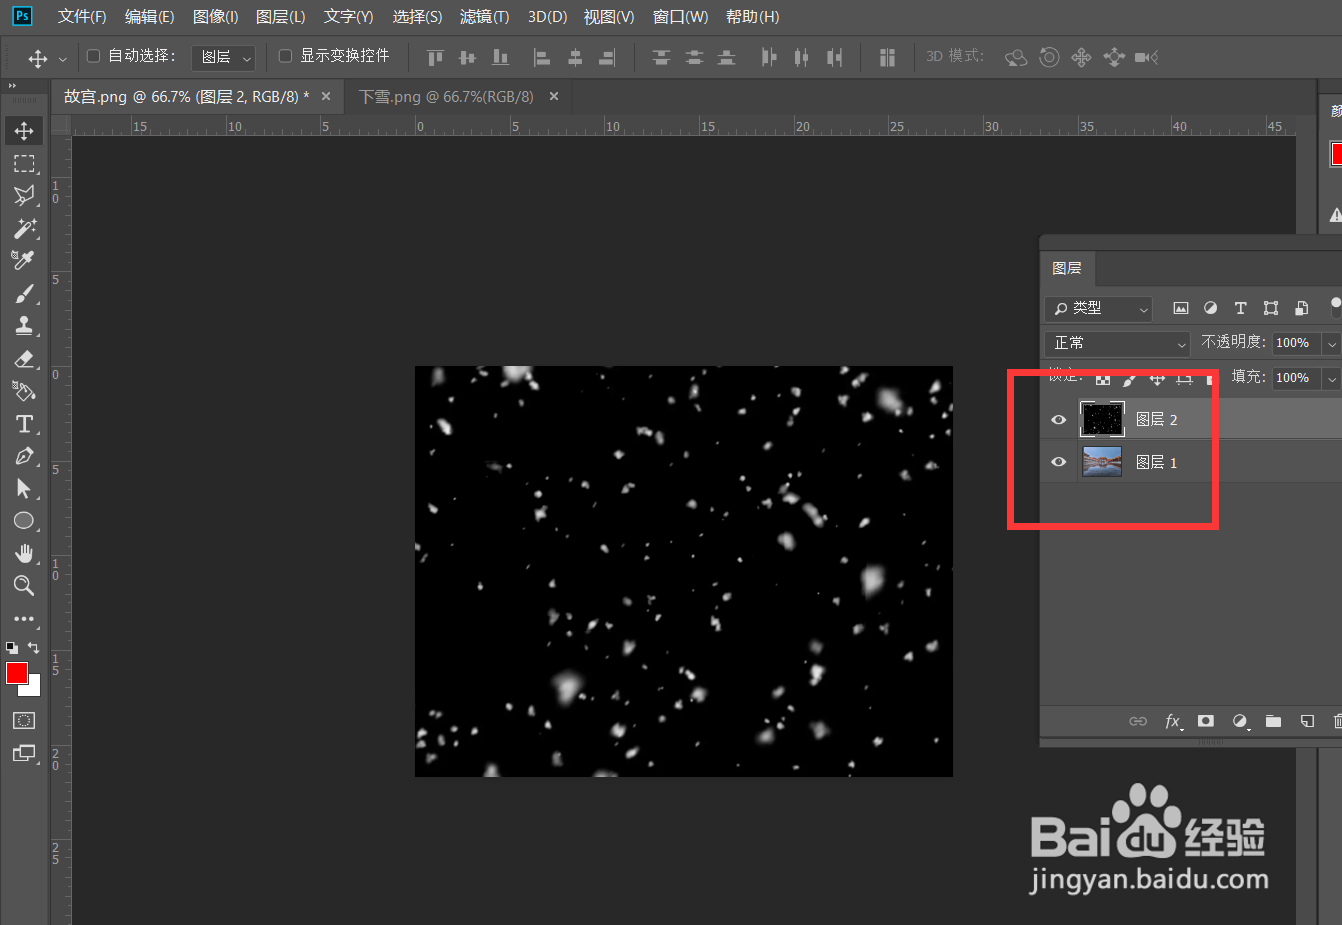
Task: Select the Zoom tool
Action: pyautogui.click(x=24, y=585)
